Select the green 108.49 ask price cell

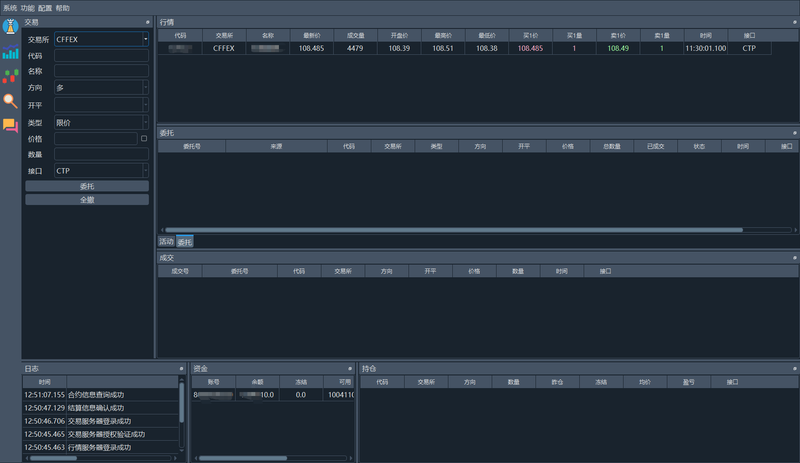618,48
